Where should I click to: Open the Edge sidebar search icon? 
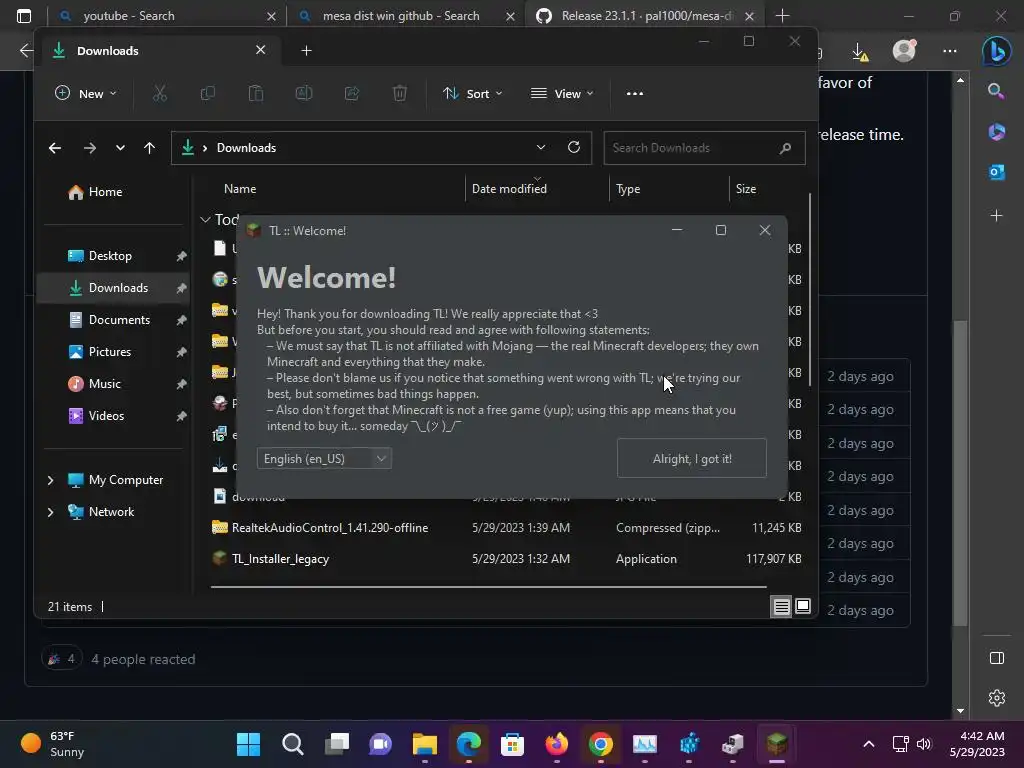pyautogui.click(x=996, y=91)
